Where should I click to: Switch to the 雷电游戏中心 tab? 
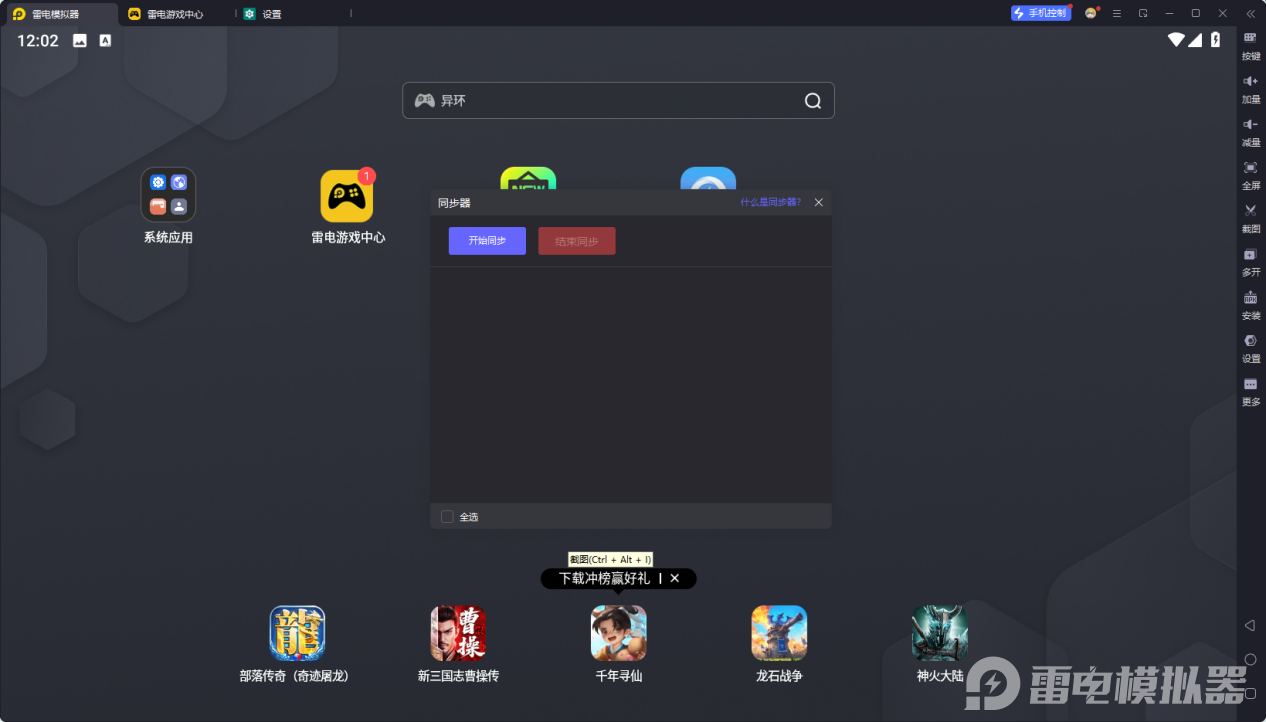coord(175,14)
